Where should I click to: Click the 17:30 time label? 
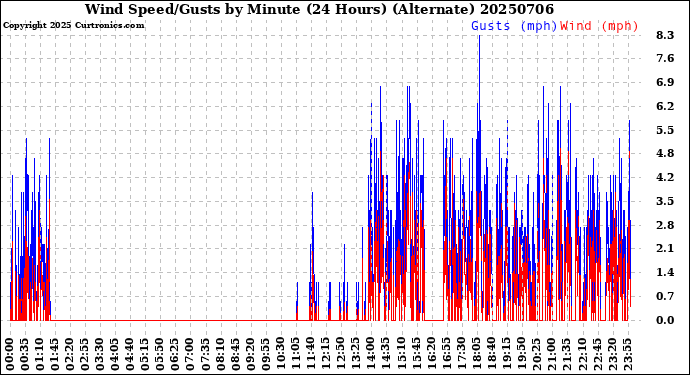[462, 354]
